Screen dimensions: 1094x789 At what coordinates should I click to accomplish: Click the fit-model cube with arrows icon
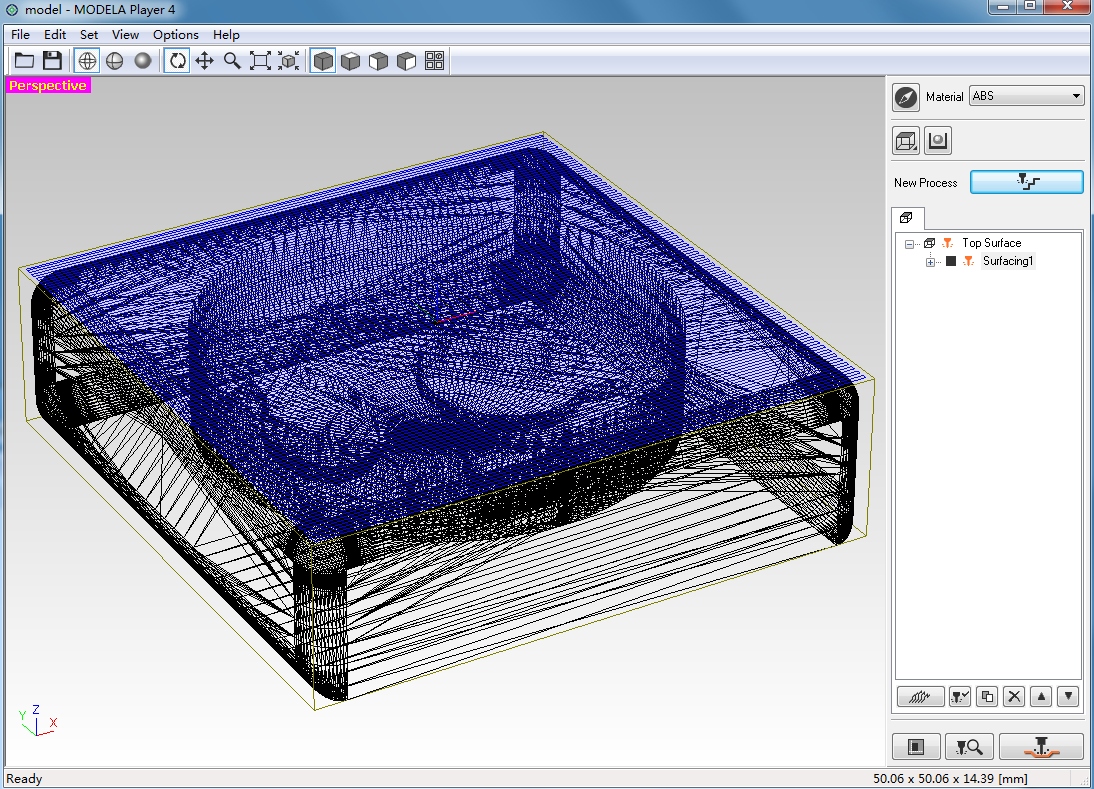(x=288, y=61)
